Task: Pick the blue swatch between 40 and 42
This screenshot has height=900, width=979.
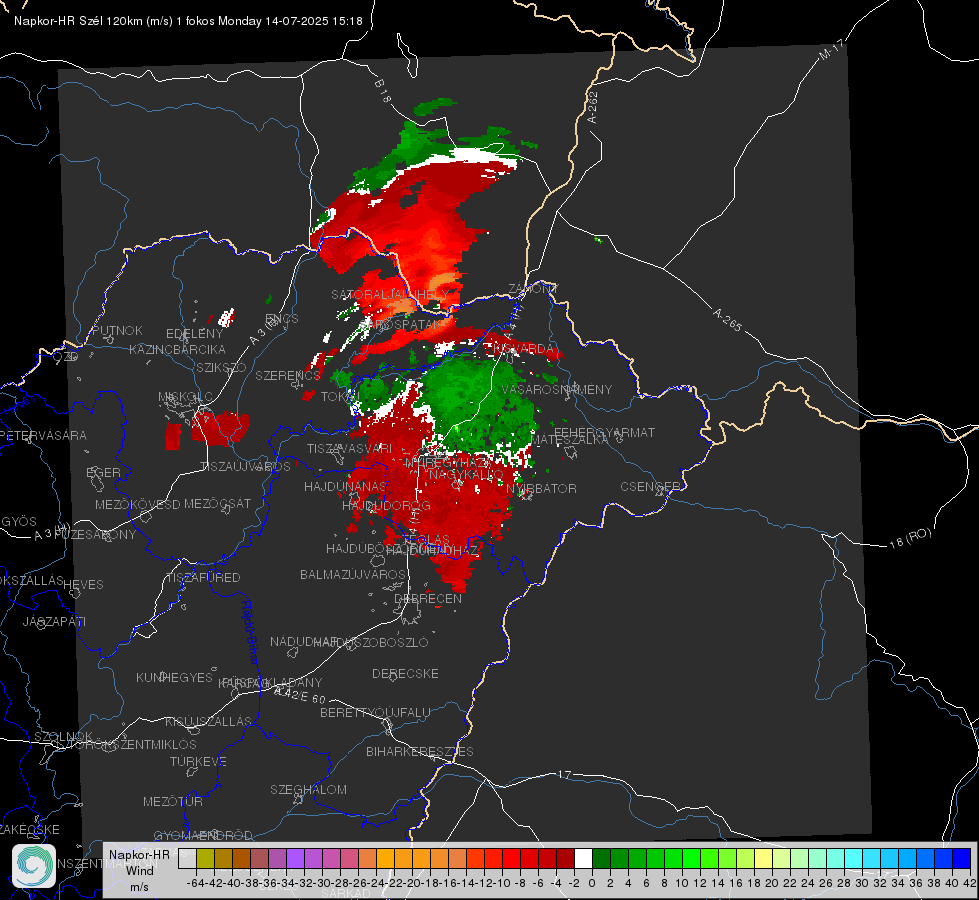Action: click(x=962, y=858)
